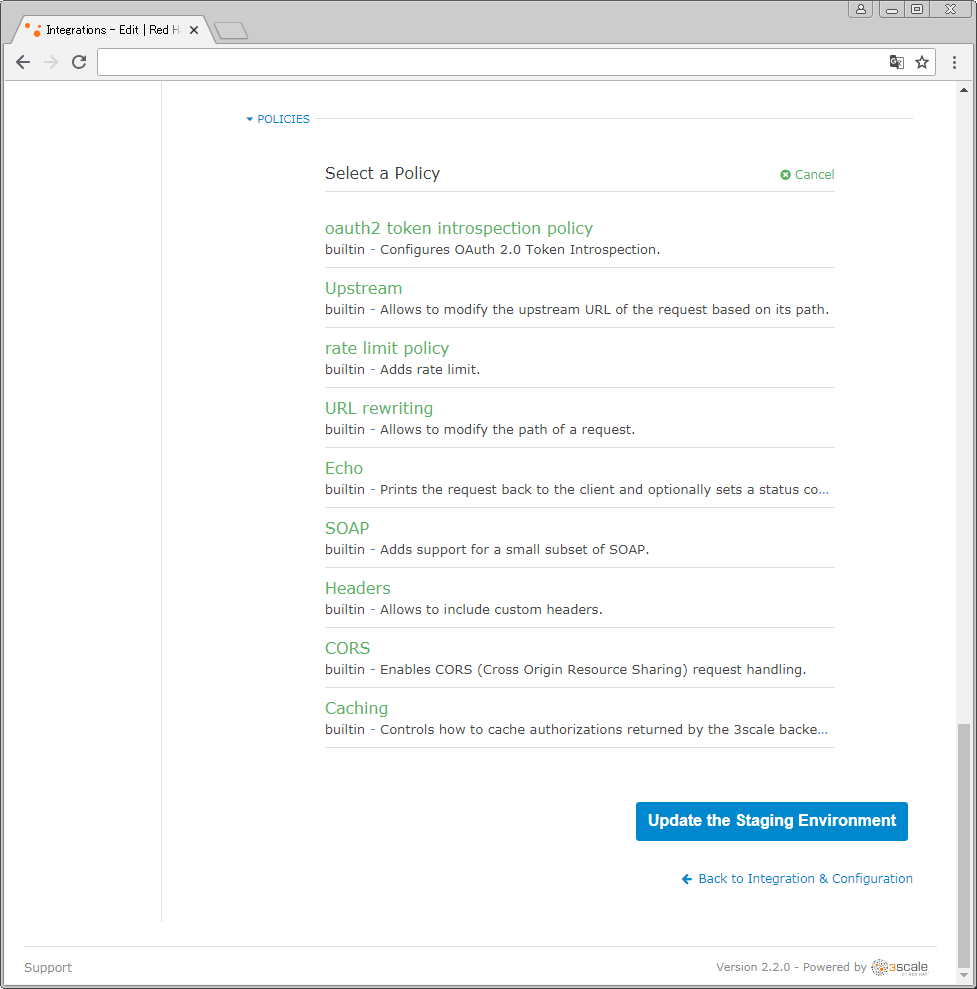Viewport: 977px width, 989px height.
Task: Collapse the Policies section
Action: (x=279, y=119)
